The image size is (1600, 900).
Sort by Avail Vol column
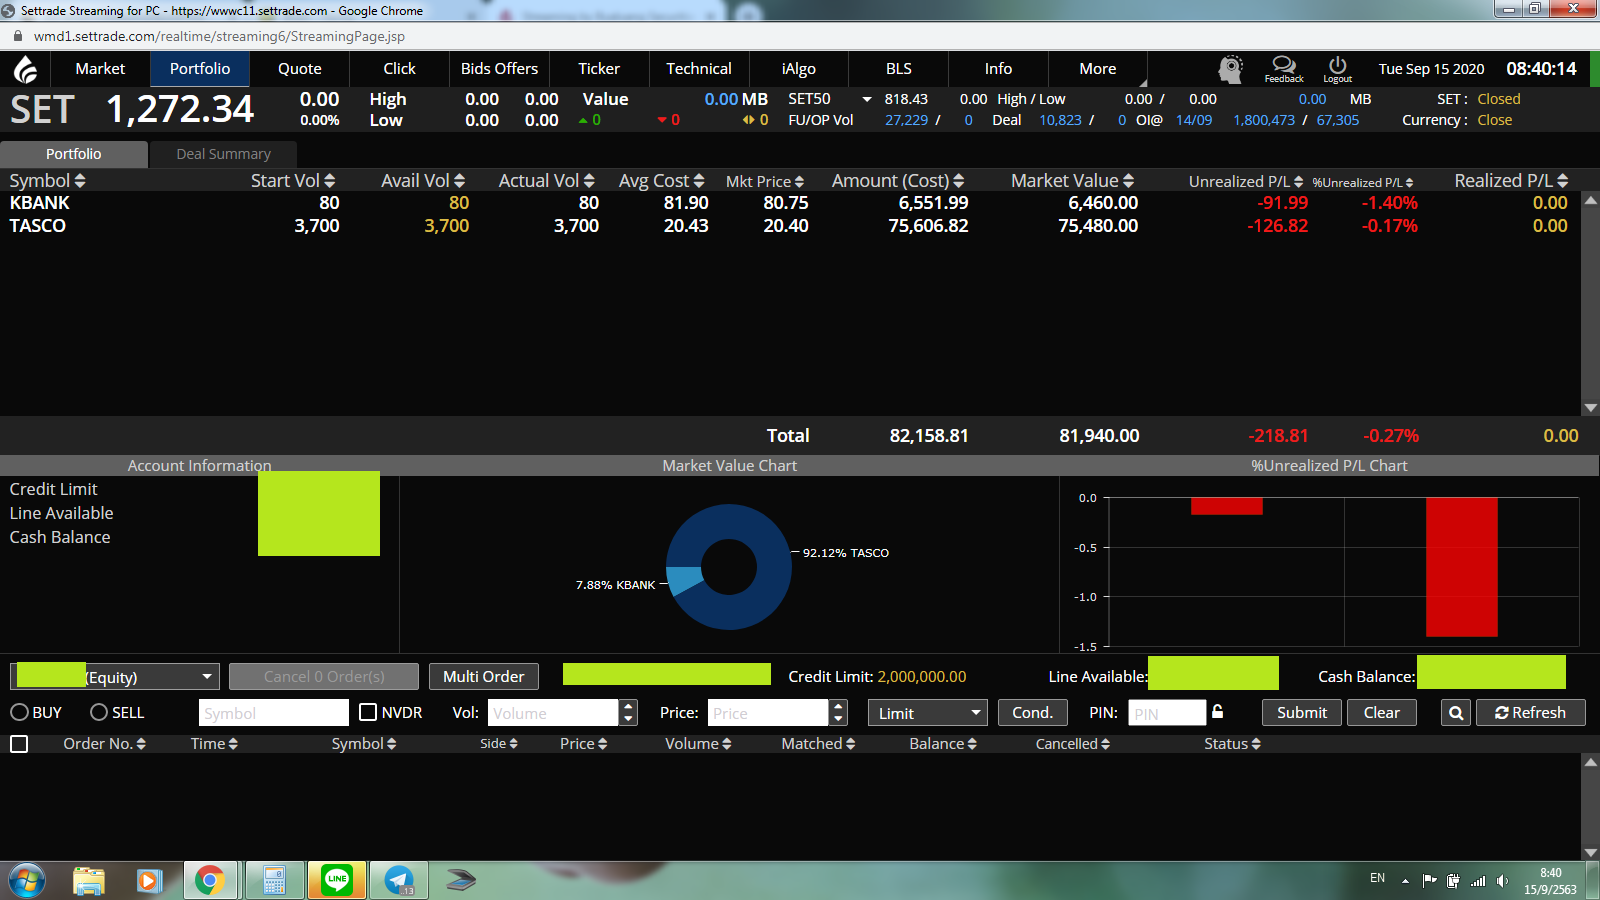tap(423, 181)
